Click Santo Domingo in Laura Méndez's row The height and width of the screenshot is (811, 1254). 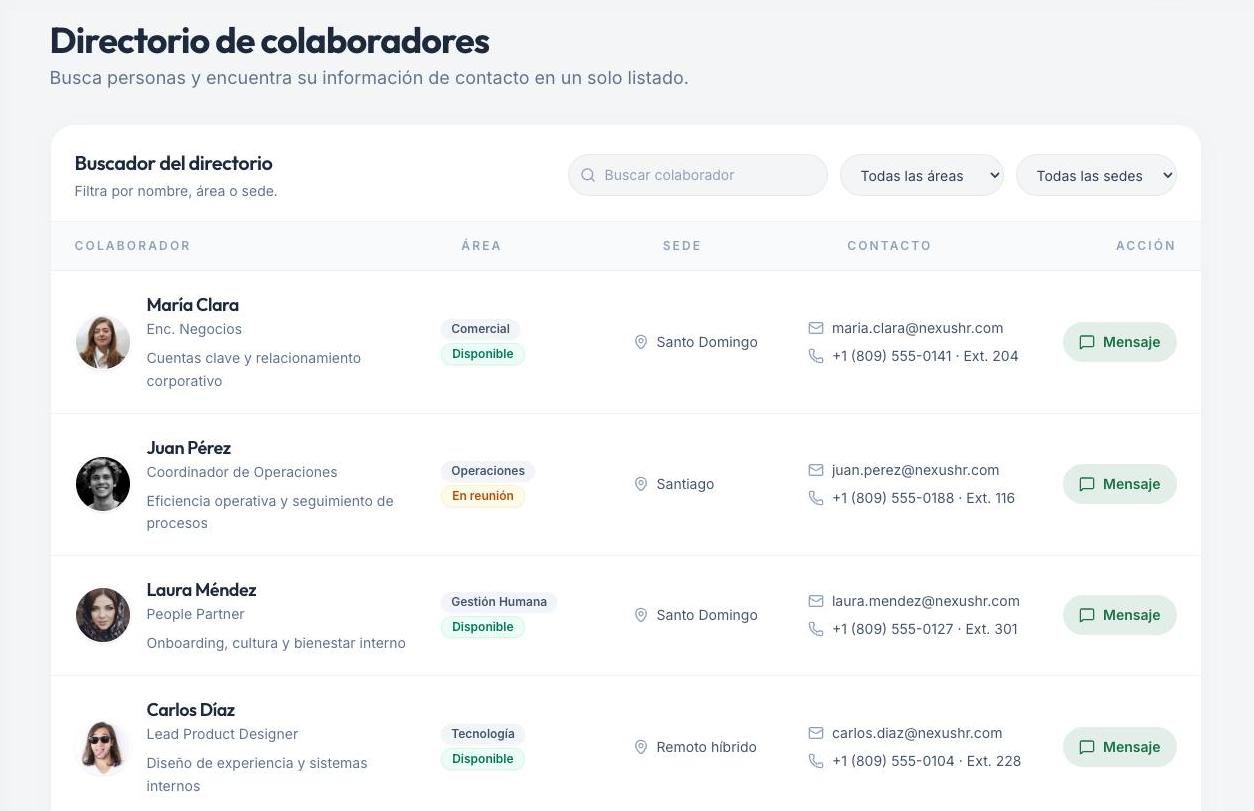point(707,615)
